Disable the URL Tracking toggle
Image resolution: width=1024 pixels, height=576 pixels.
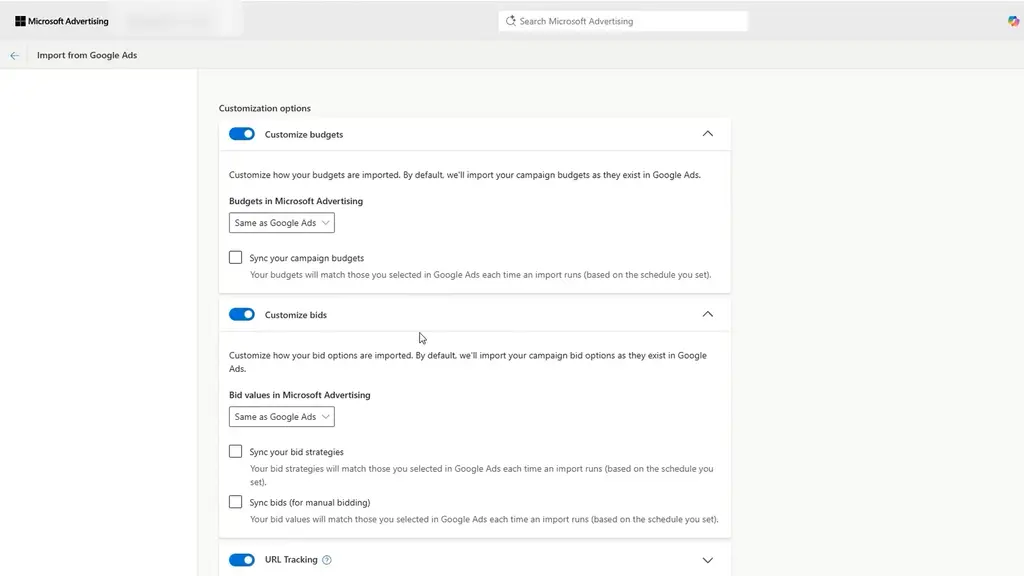pos(242,560)
